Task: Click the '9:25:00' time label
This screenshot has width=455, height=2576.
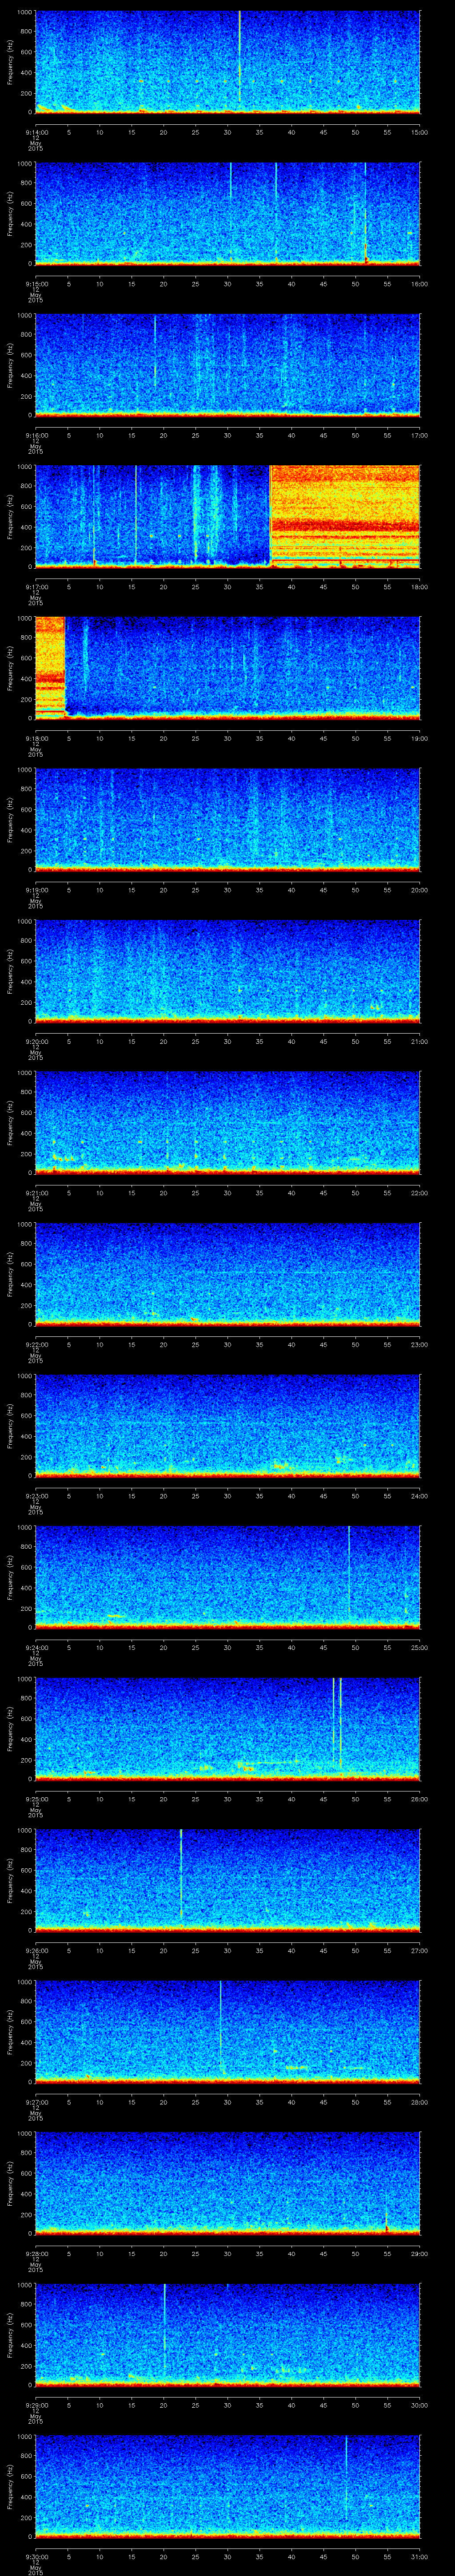Action: coord(36,1798)
